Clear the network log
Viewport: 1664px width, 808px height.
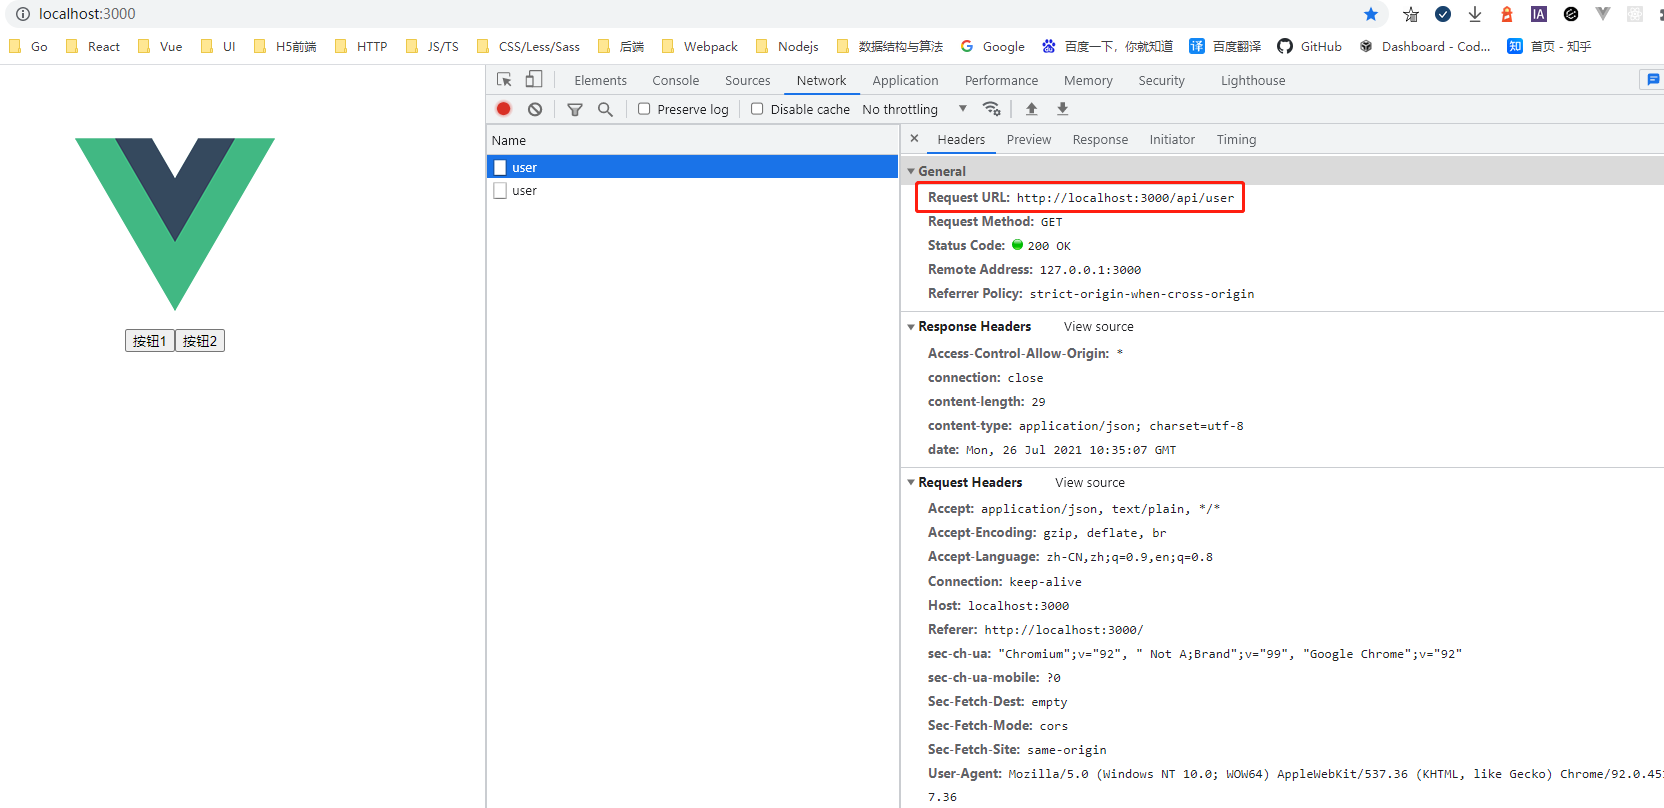point(535,109)
